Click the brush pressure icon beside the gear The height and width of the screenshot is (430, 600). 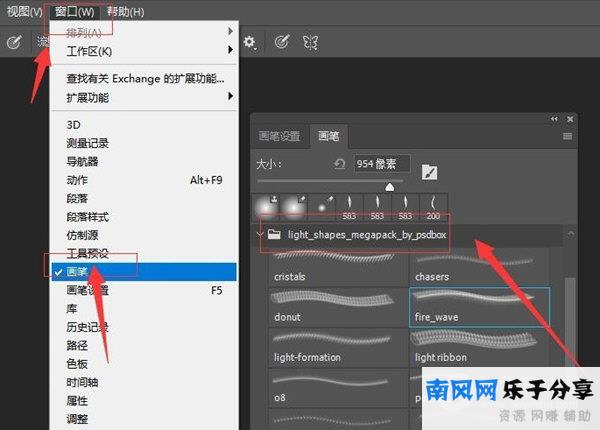(282, 43)
